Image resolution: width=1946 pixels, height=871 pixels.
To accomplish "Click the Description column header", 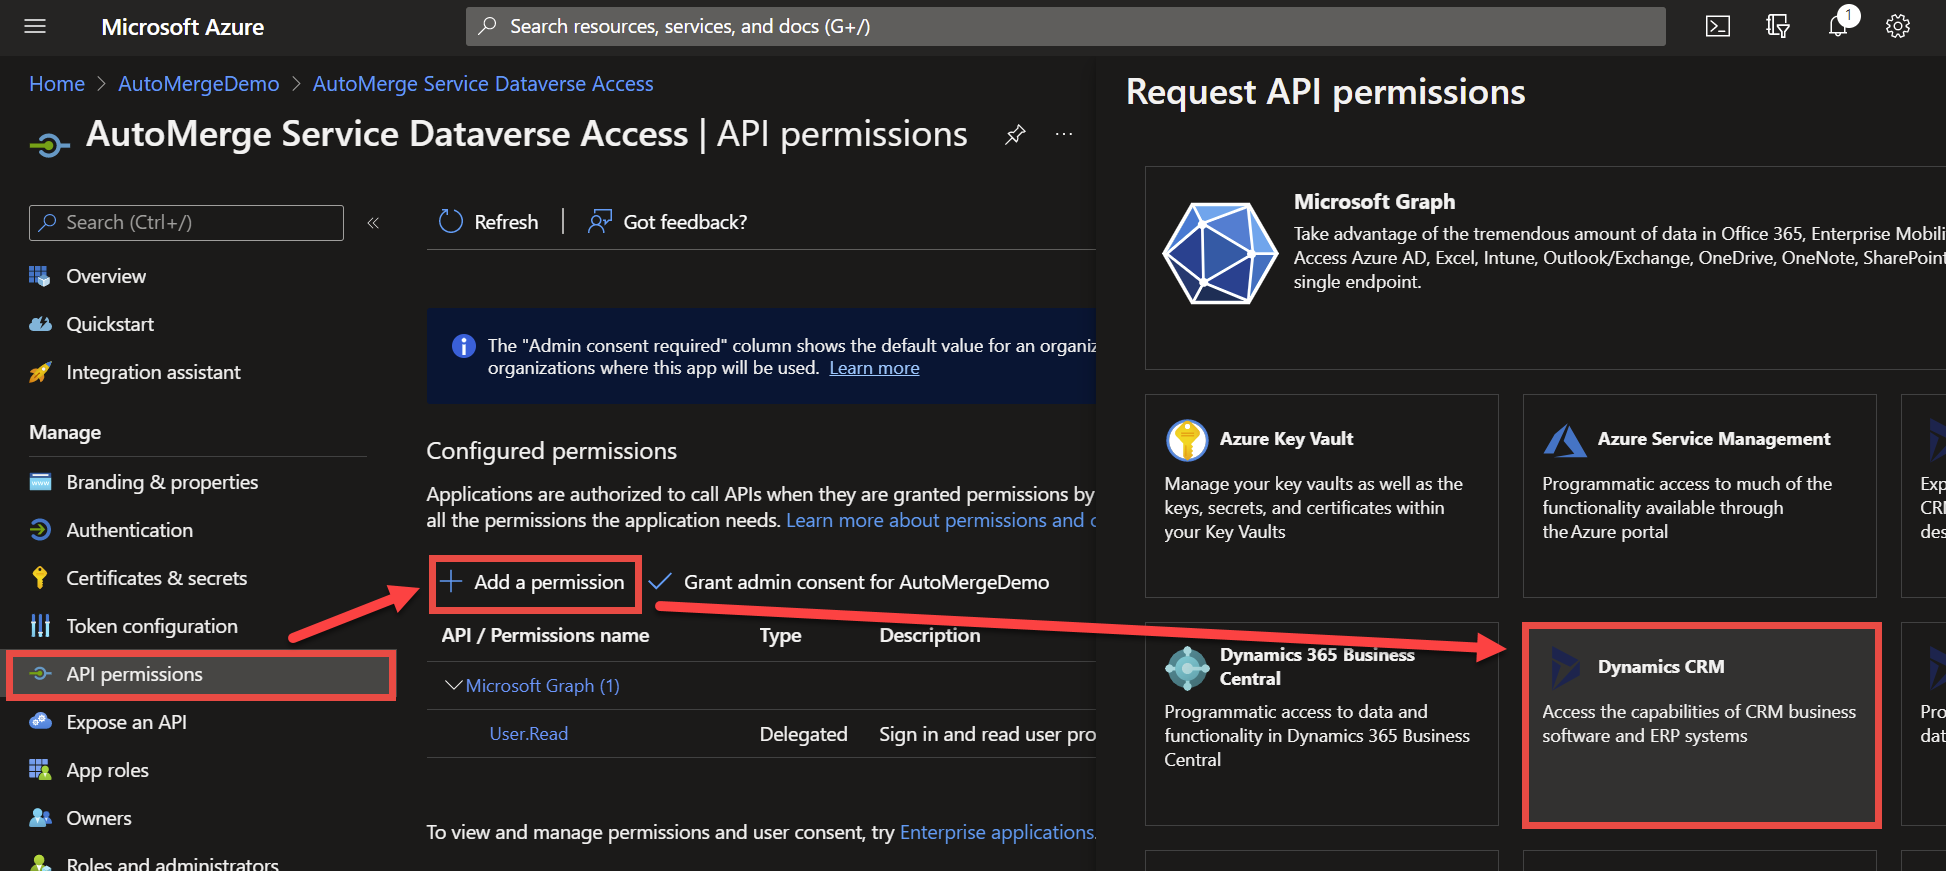I will [930, 636].
